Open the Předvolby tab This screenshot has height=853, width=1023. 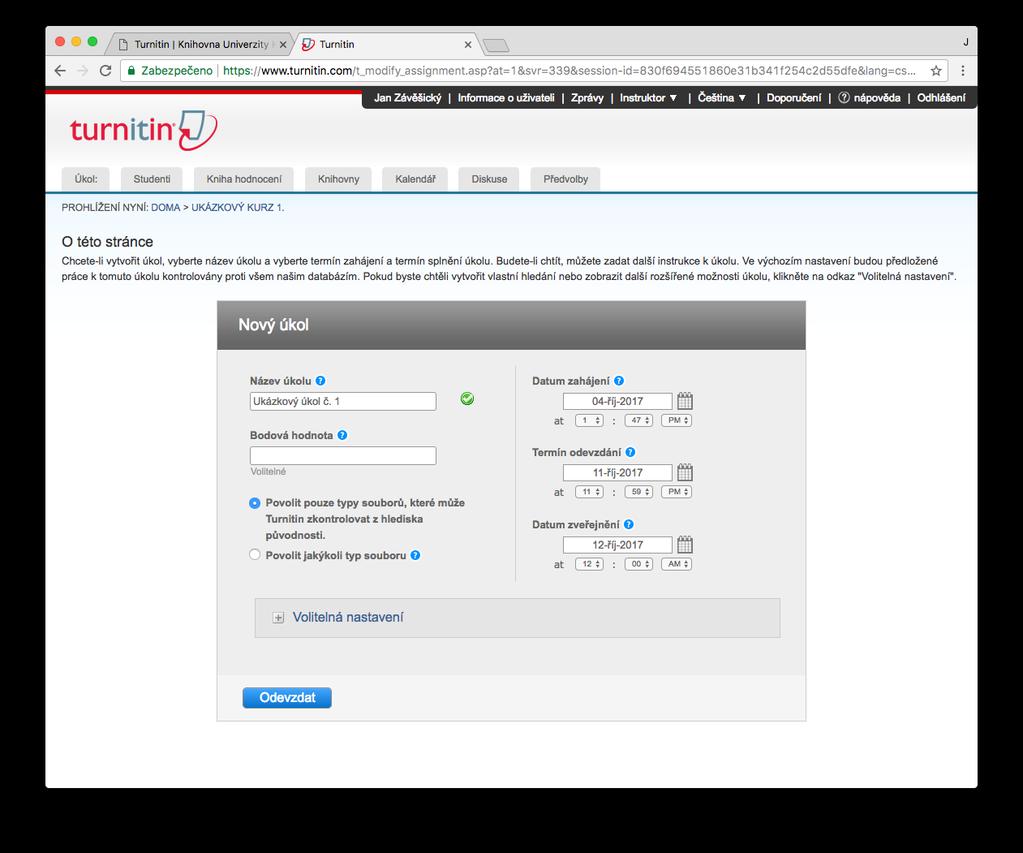pos(566,179)
